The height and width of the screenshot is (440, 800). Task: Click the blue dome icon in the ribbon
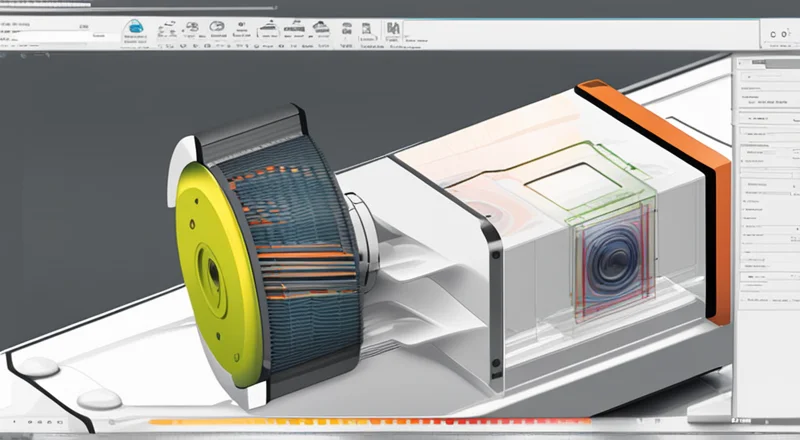(x=132, y=27)
